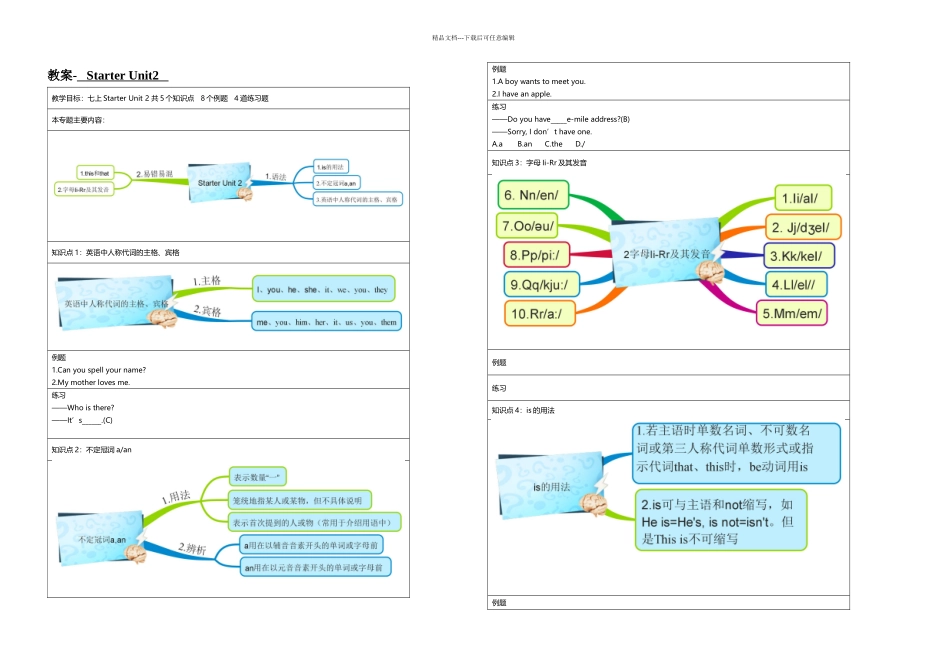
Task: Select the "a用在以辅音音素开头的单词或字母前" node
Action: [311, 545]
